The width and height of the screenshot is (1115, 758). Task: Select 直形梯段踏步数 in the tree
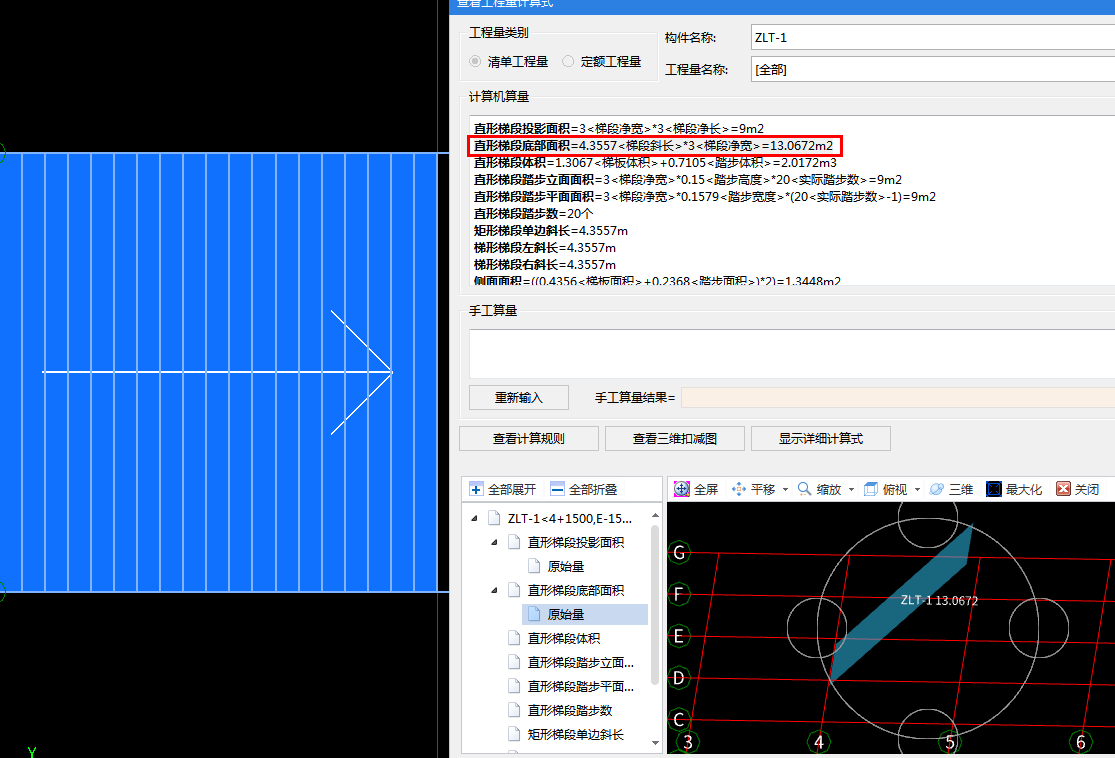(570, 710)
